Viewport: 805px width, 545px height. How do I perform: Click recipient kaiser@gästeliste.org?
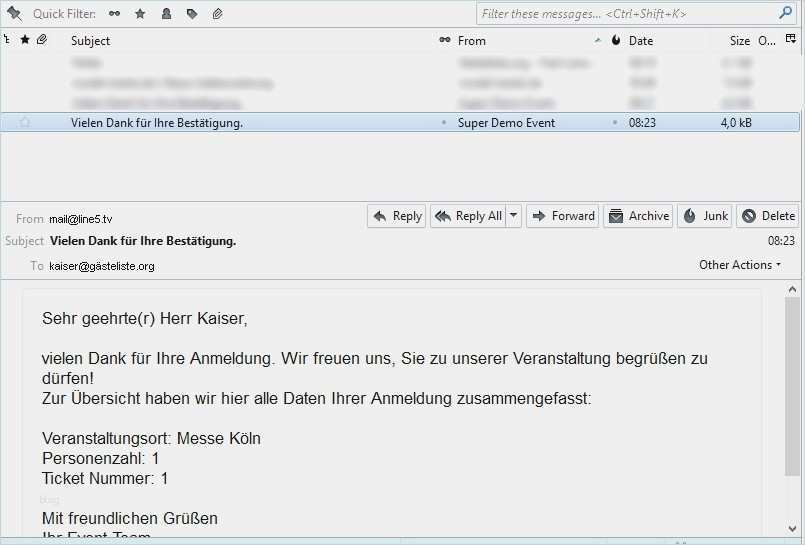102,266
